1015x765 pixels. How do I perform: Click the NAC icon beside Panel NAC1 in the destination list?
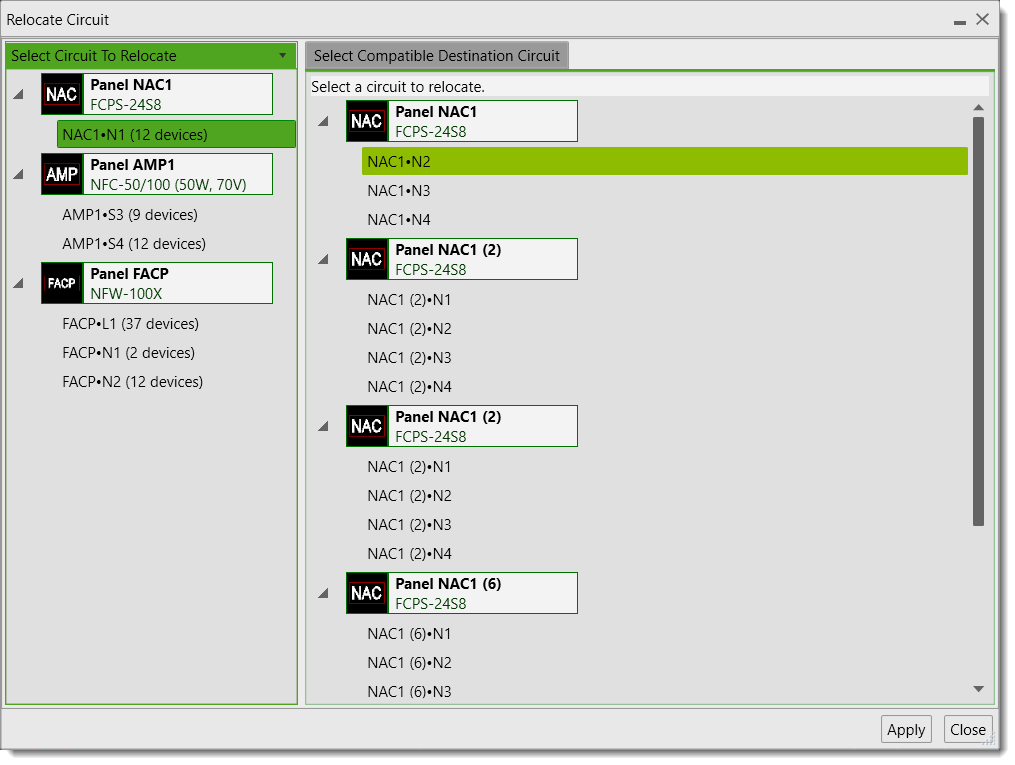point(367,121)
